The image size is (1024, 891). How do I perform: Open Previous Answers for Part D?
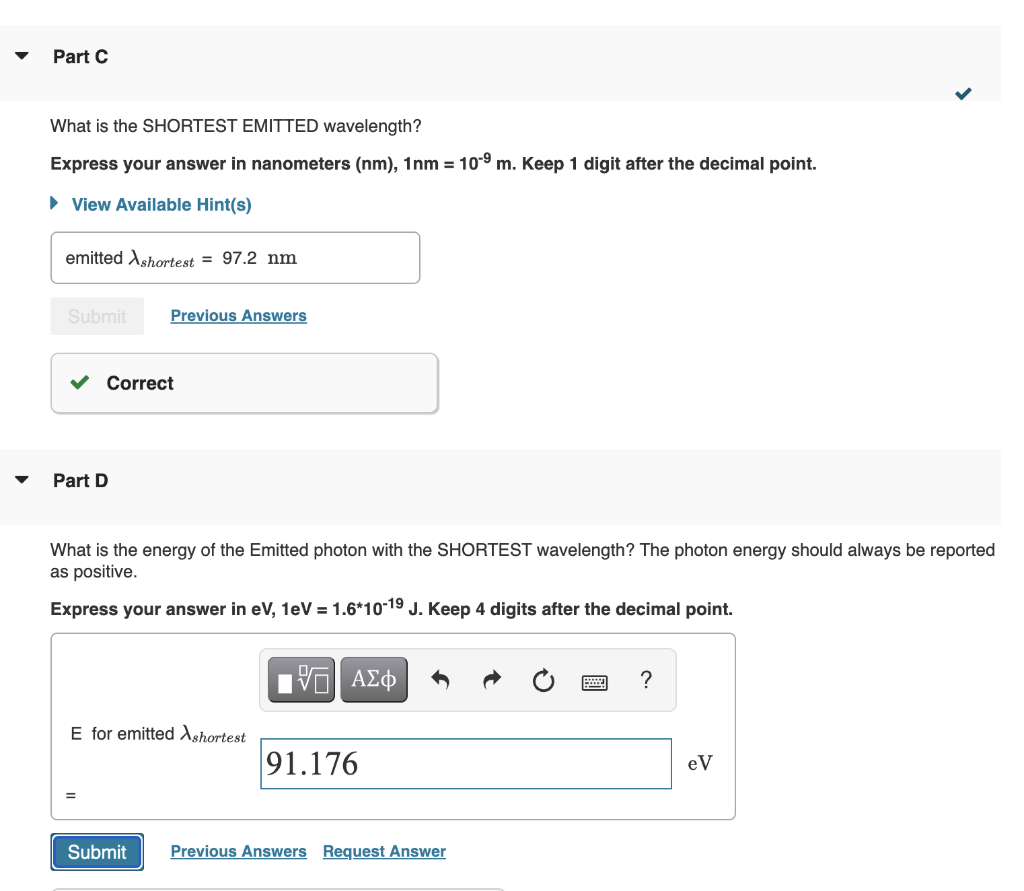click(238, 851)
